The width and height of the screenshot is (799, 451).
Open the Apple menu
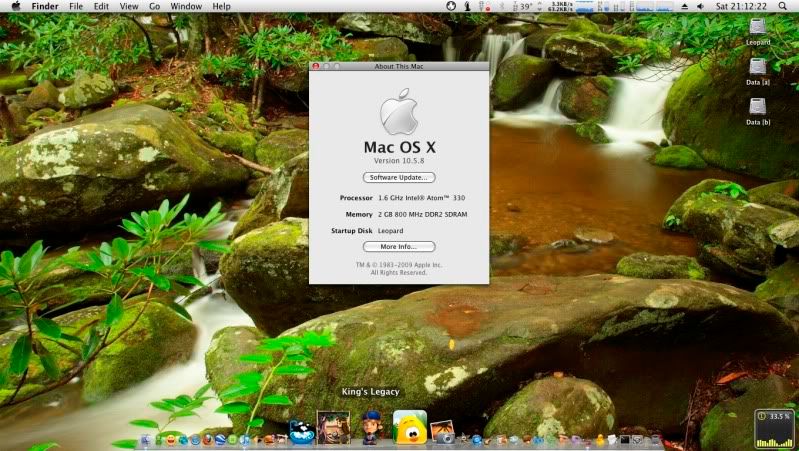[16, 6]
